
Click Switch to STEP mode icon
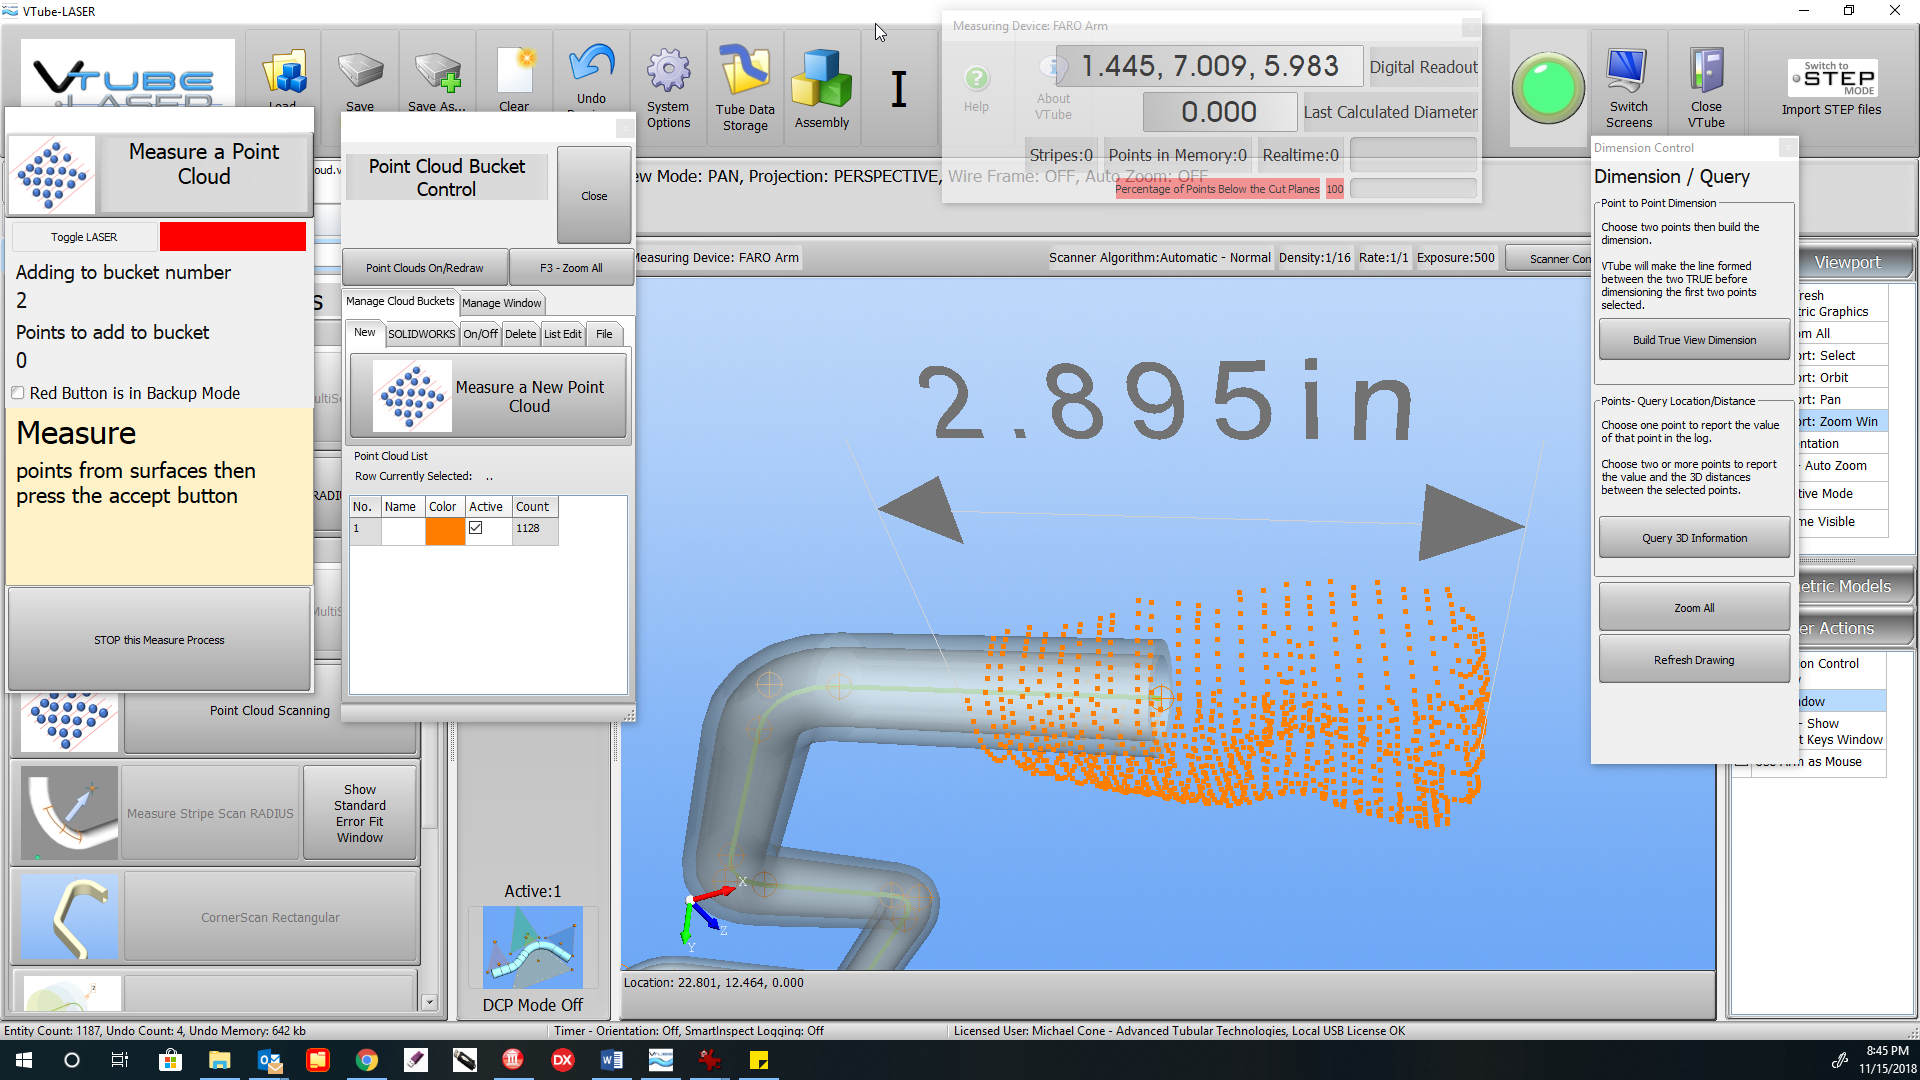point(1833,78)
